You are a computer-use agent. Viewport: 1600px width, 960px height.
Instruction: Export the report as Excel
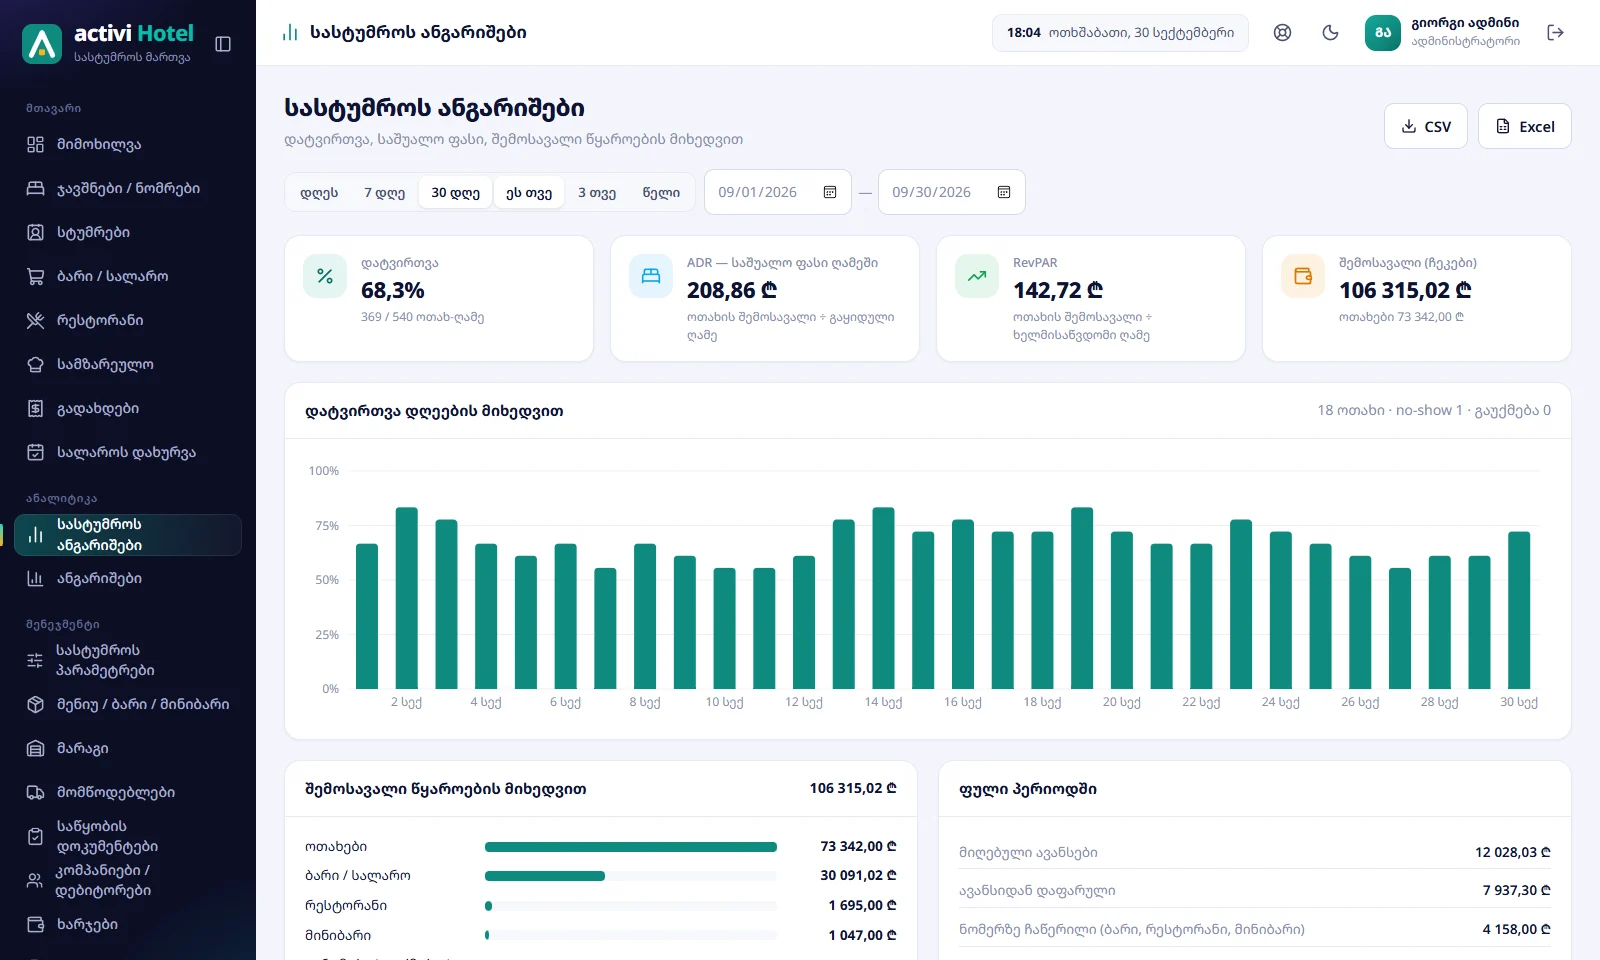pos(1525,126)
